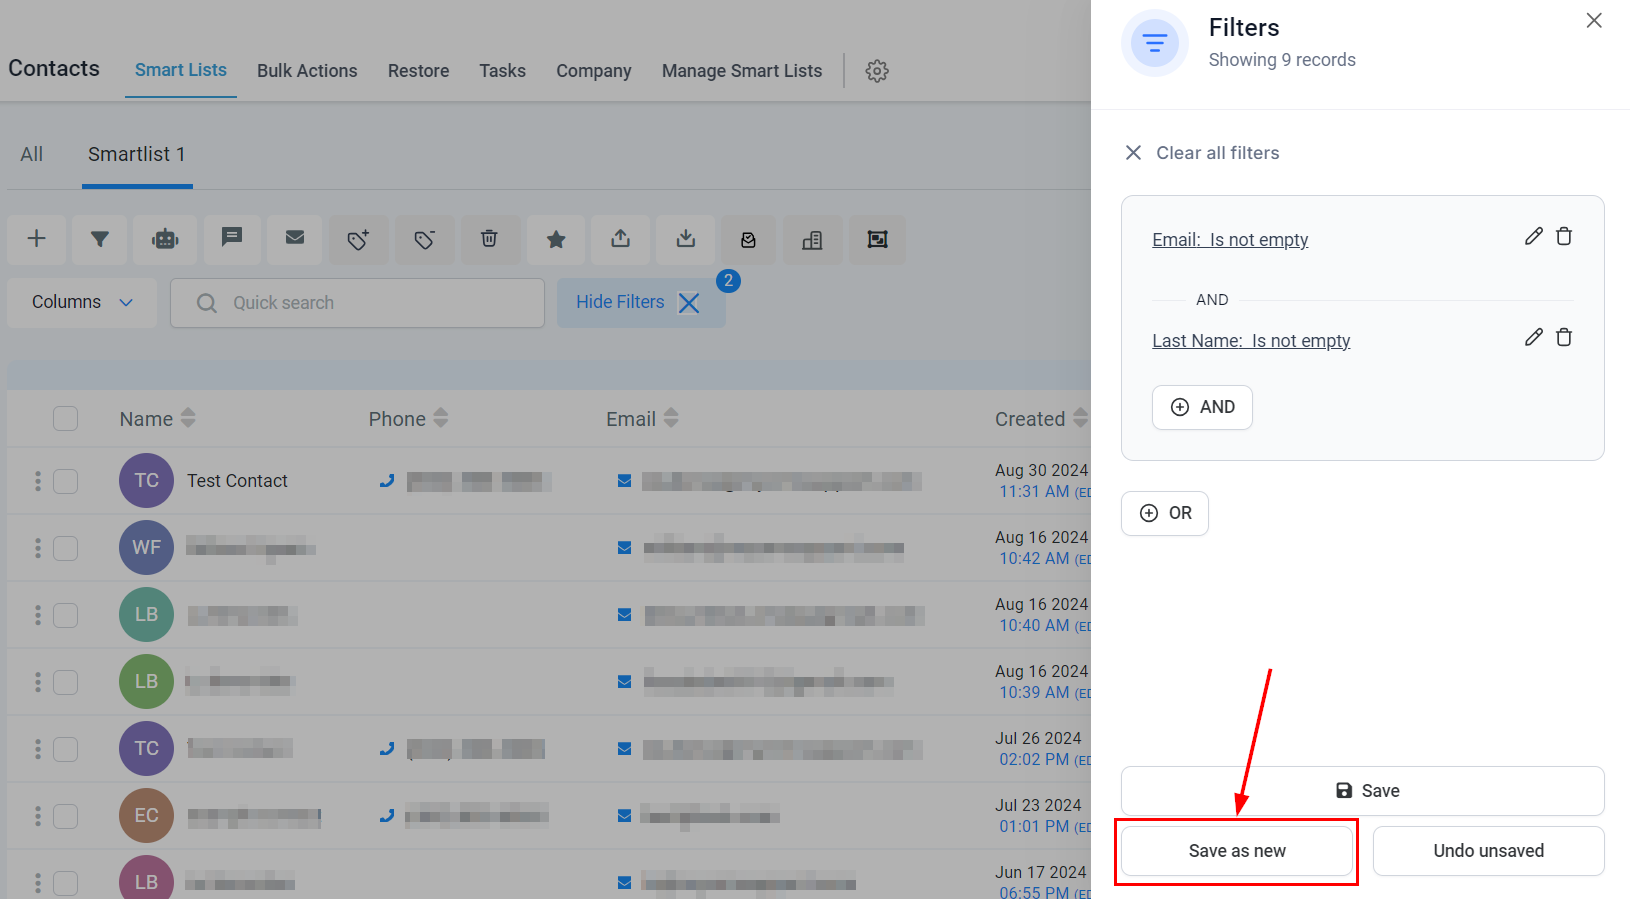Click the add tag toolbar icon

(358, 239)
